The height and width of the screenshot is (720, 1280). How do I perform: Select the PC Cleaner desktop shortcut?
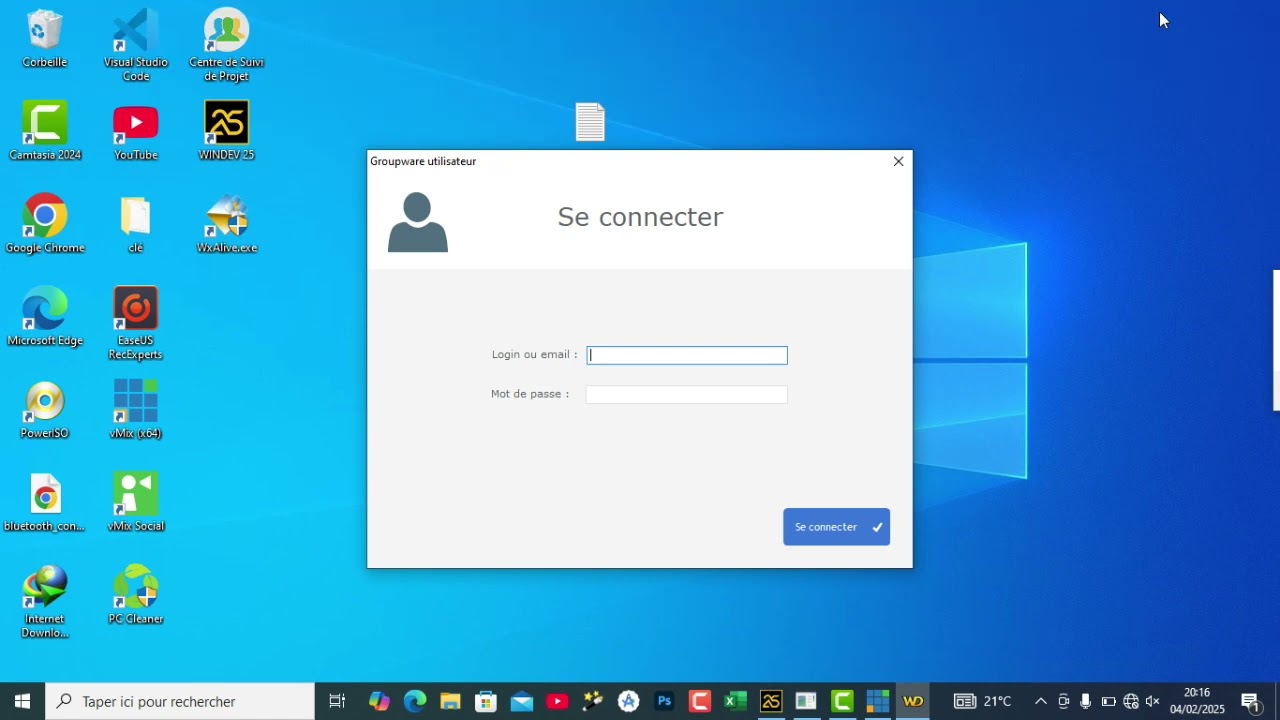pos(136,596)
